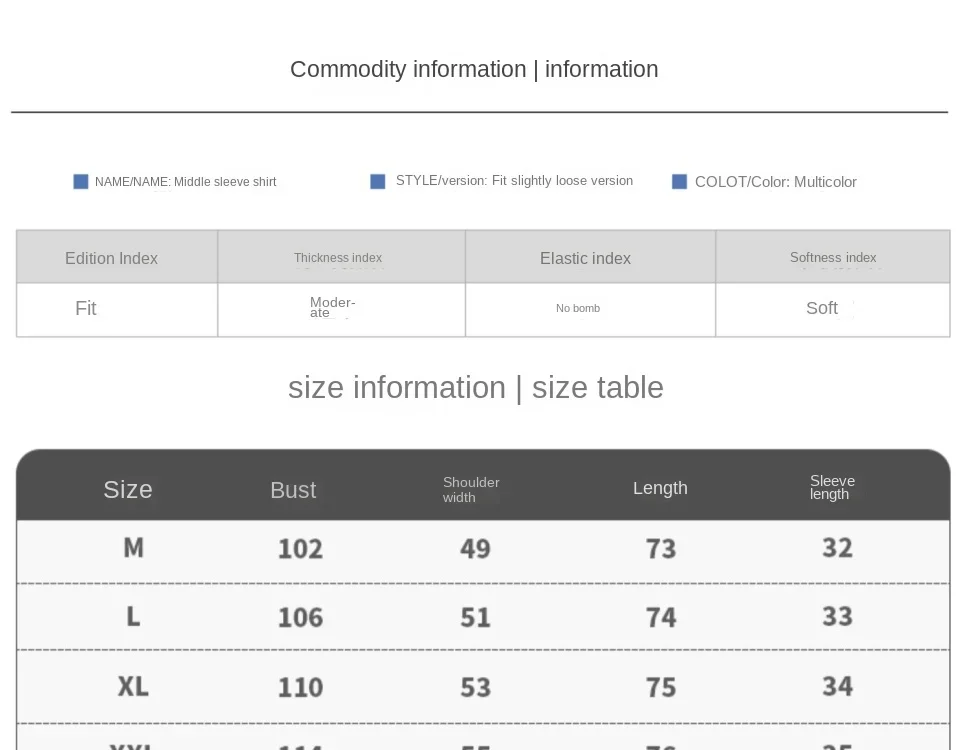Click bust value 106 in L row

(300, 617)
